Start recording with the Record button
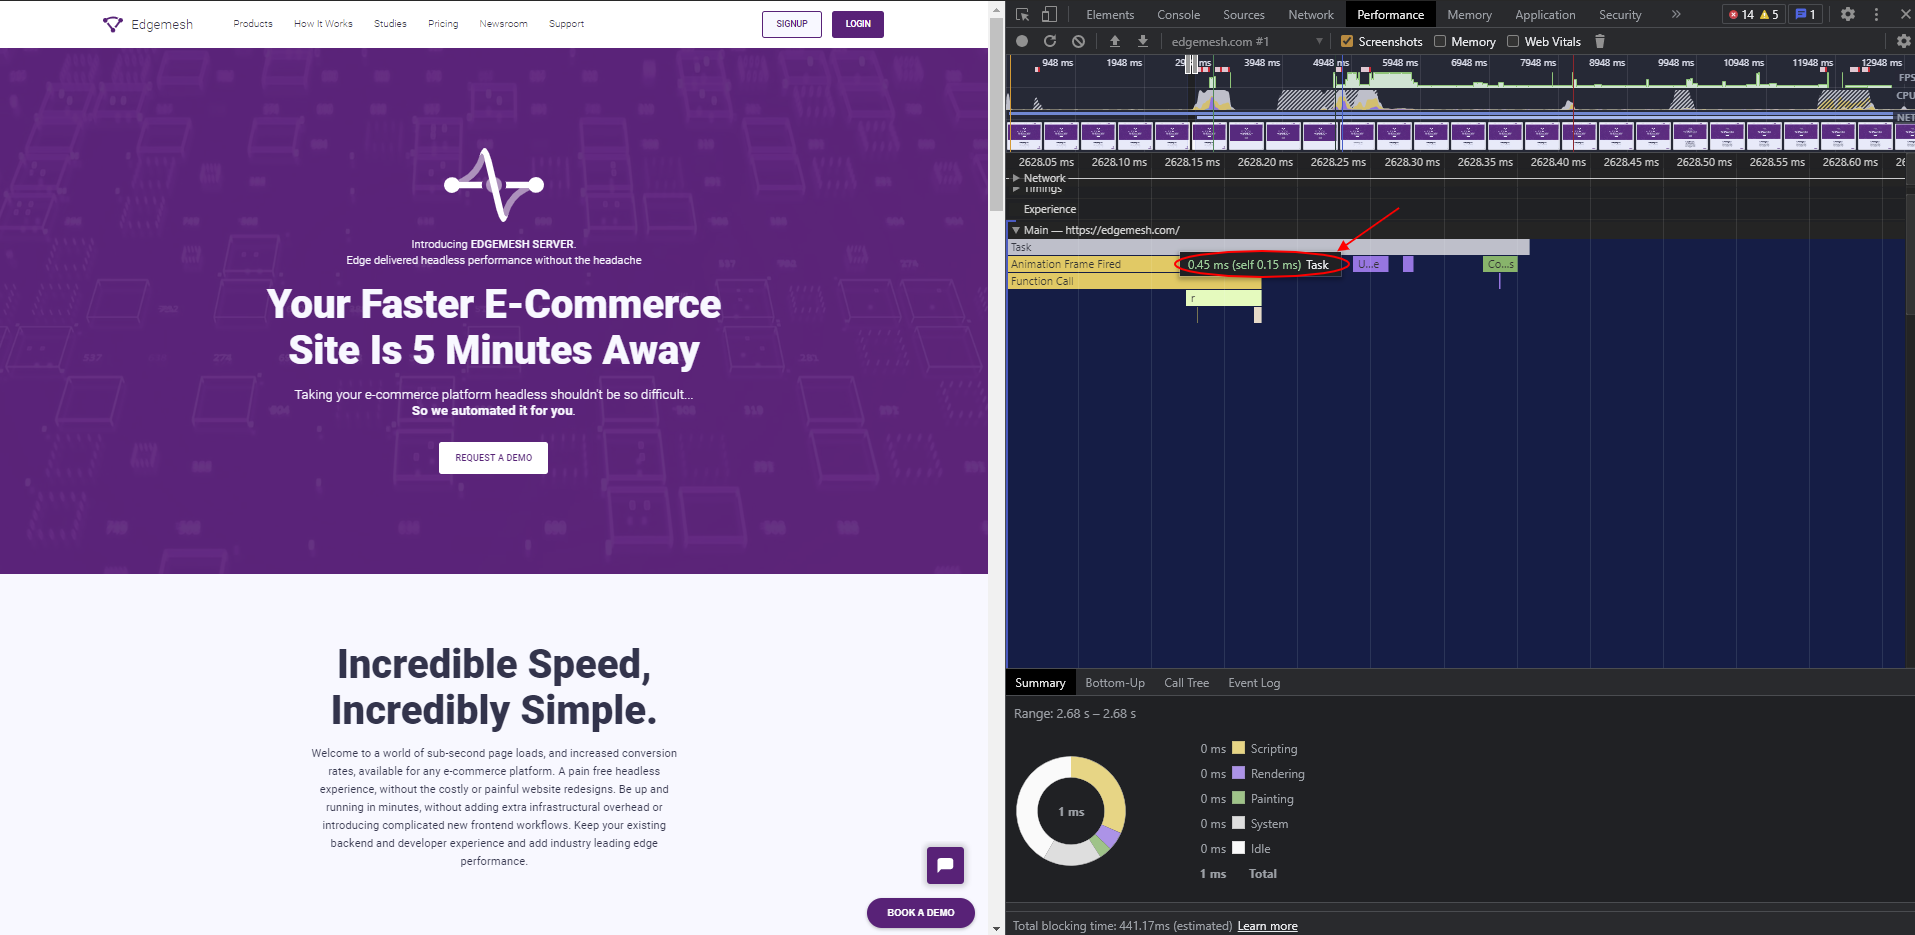The image size is (1915, 935). 1022,41
